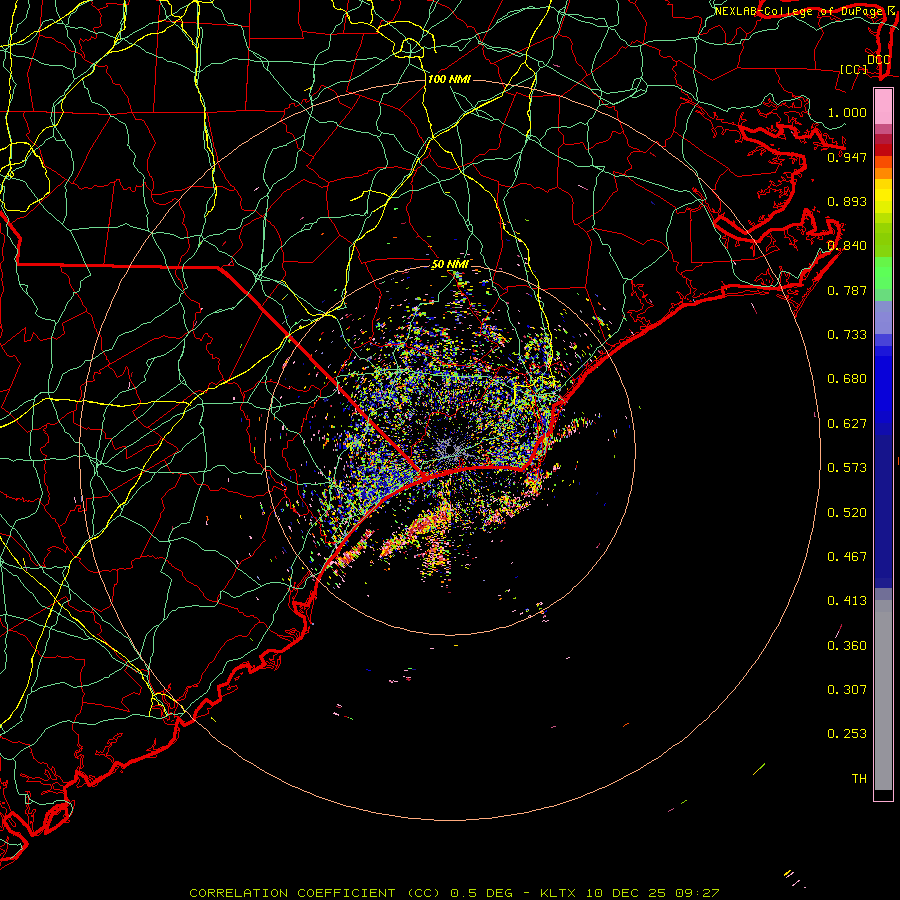Click the 0.627 legend value

tap(847, 424)
